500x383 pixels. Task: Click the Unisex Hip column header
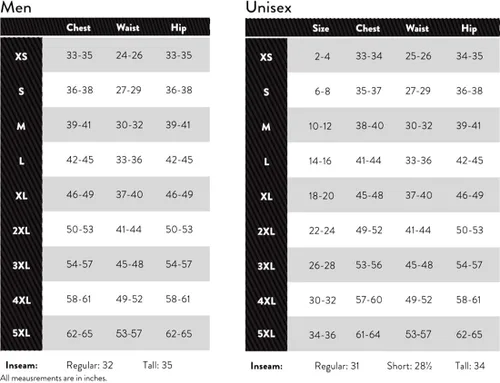click(469, 29)
